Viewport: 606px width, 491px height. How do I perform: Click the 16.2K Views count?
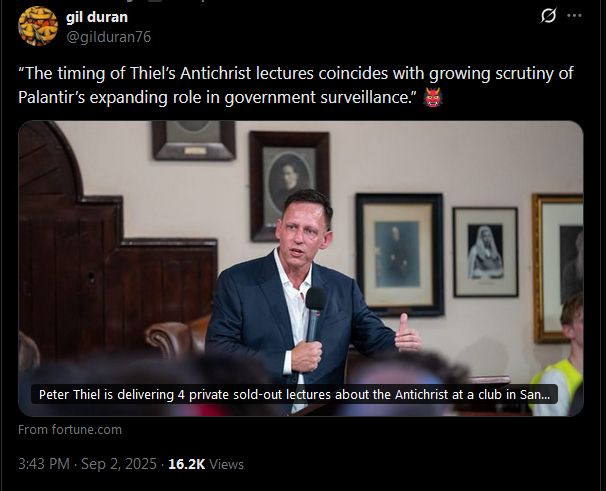206,464
